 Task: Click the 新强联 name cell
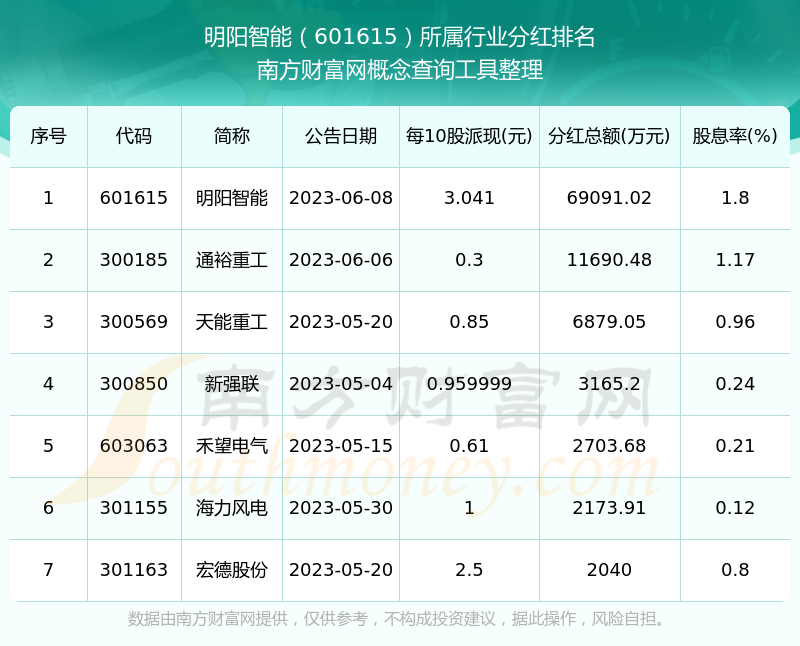click(x=232, y=384)
